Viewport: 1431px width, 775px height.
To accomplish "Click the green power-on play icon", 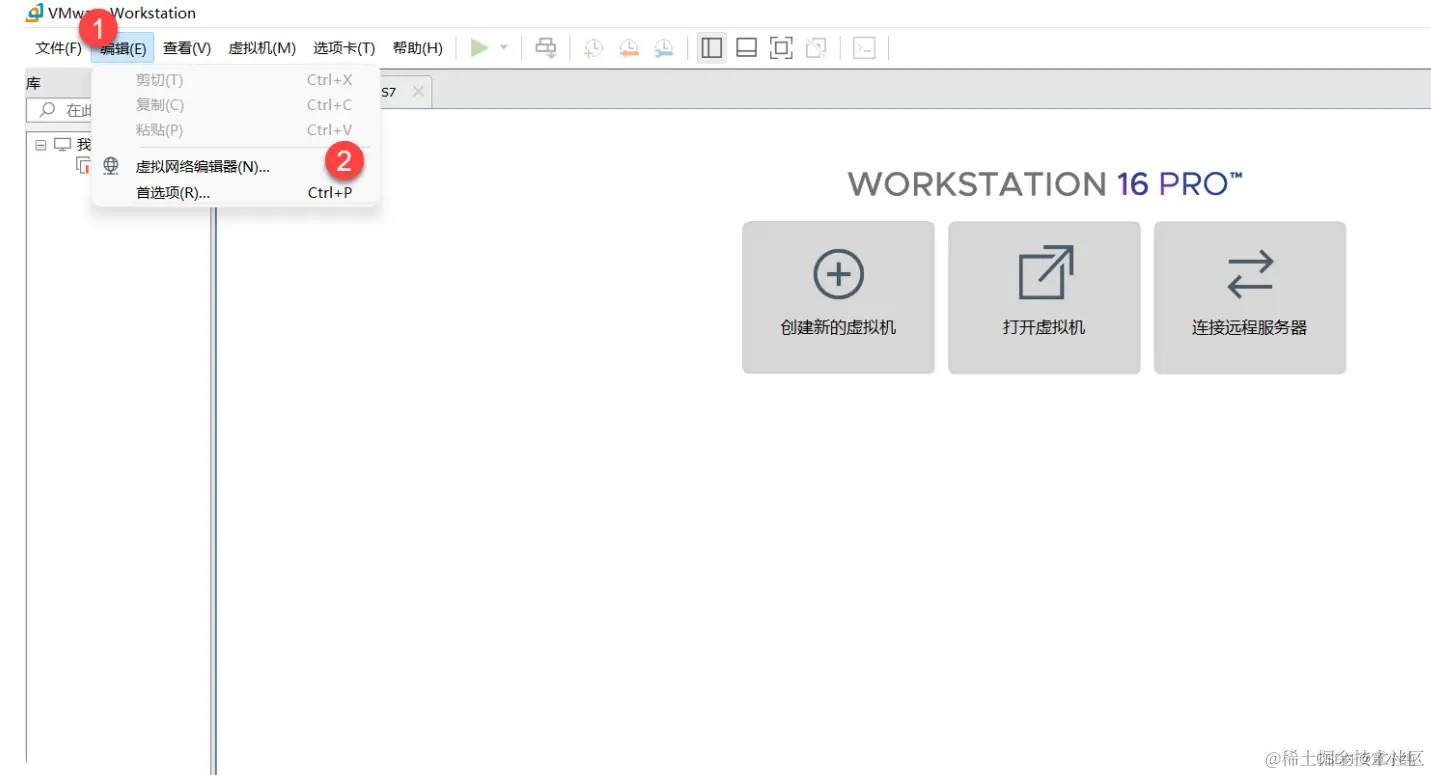I will [479, 48].
